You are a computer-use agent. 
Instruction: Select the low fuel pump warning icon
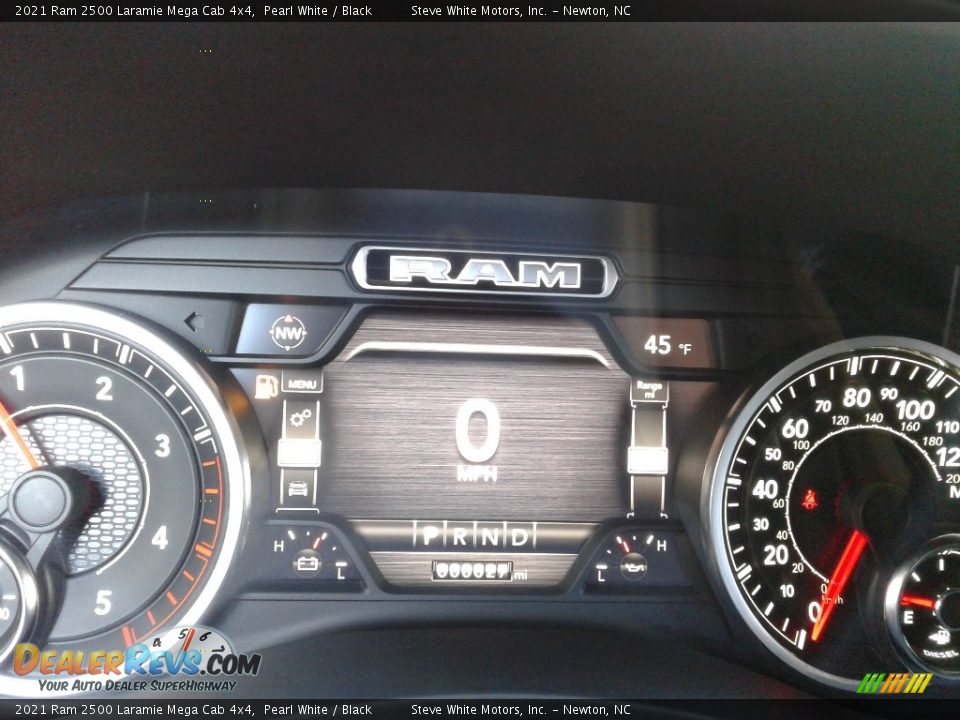[266, 386]
